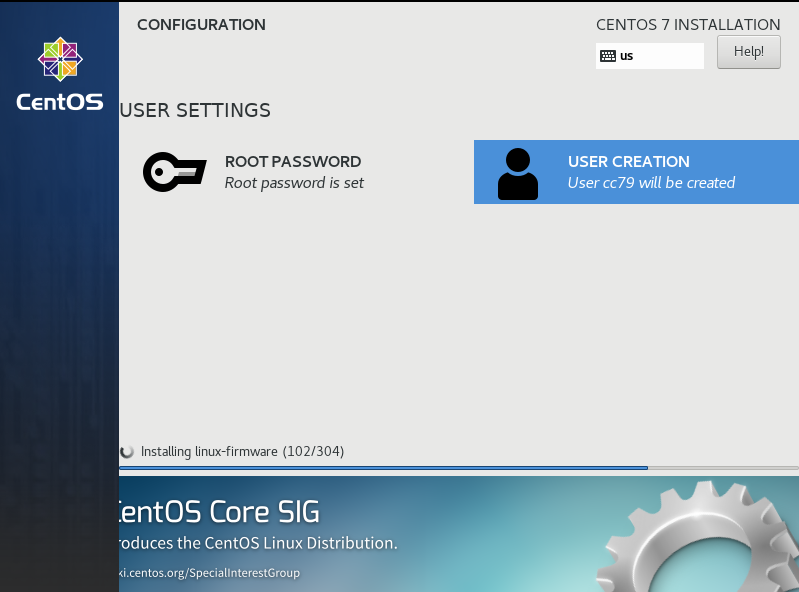Click the CentOS Core SIG banner heading
Image resolution: width=799 pixels, height=592 pixels.
(219, 512)
